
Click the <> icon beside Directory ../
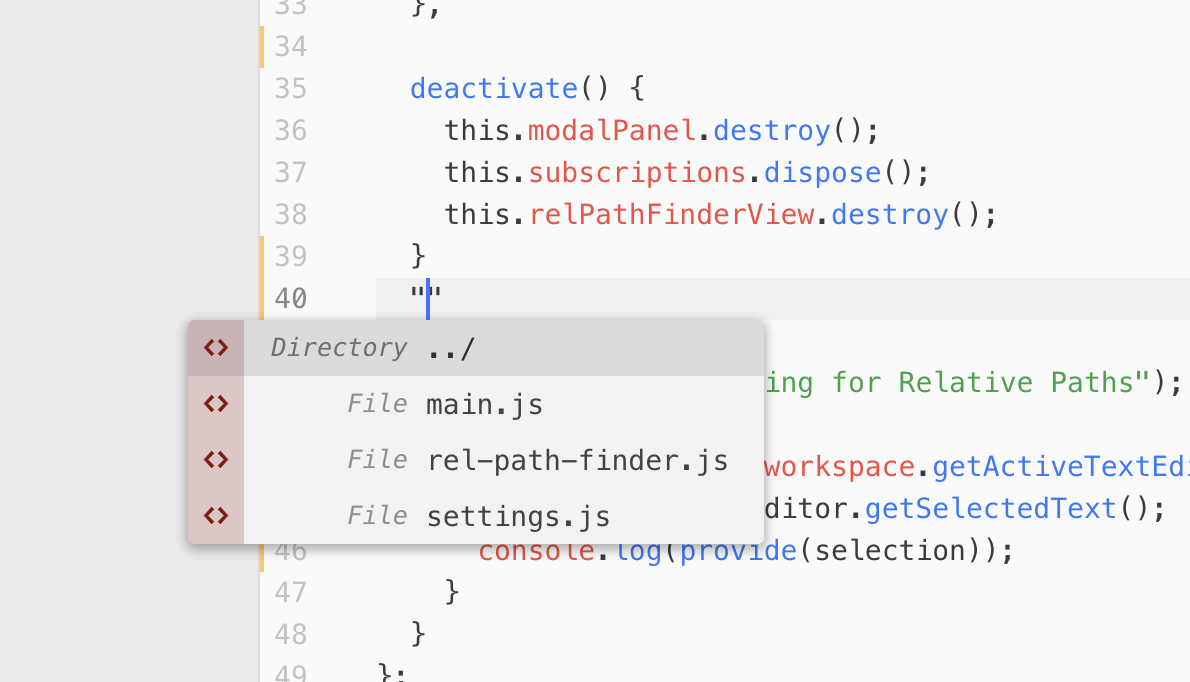tap(215, 347)
